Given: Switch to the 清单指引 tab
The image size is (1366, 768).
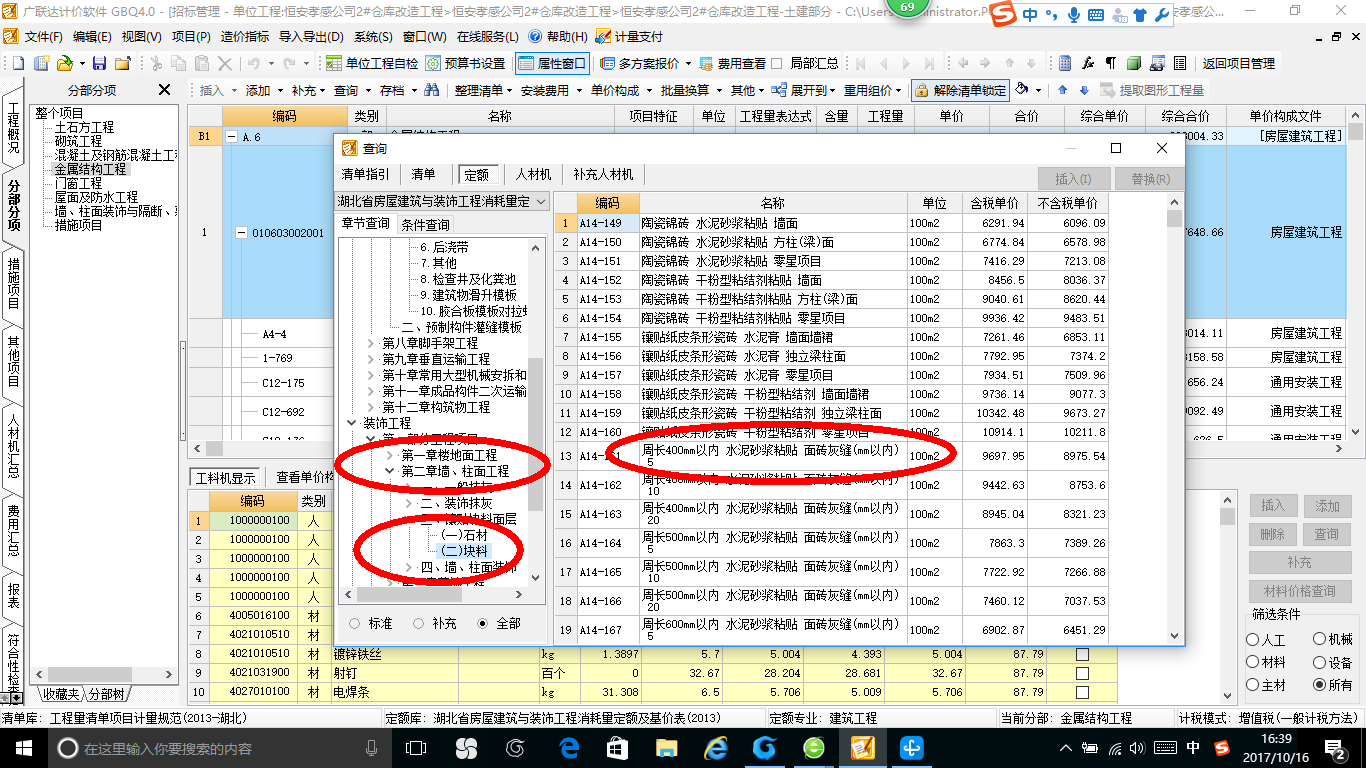Looking at the screenshot, I should coord(366,174).
